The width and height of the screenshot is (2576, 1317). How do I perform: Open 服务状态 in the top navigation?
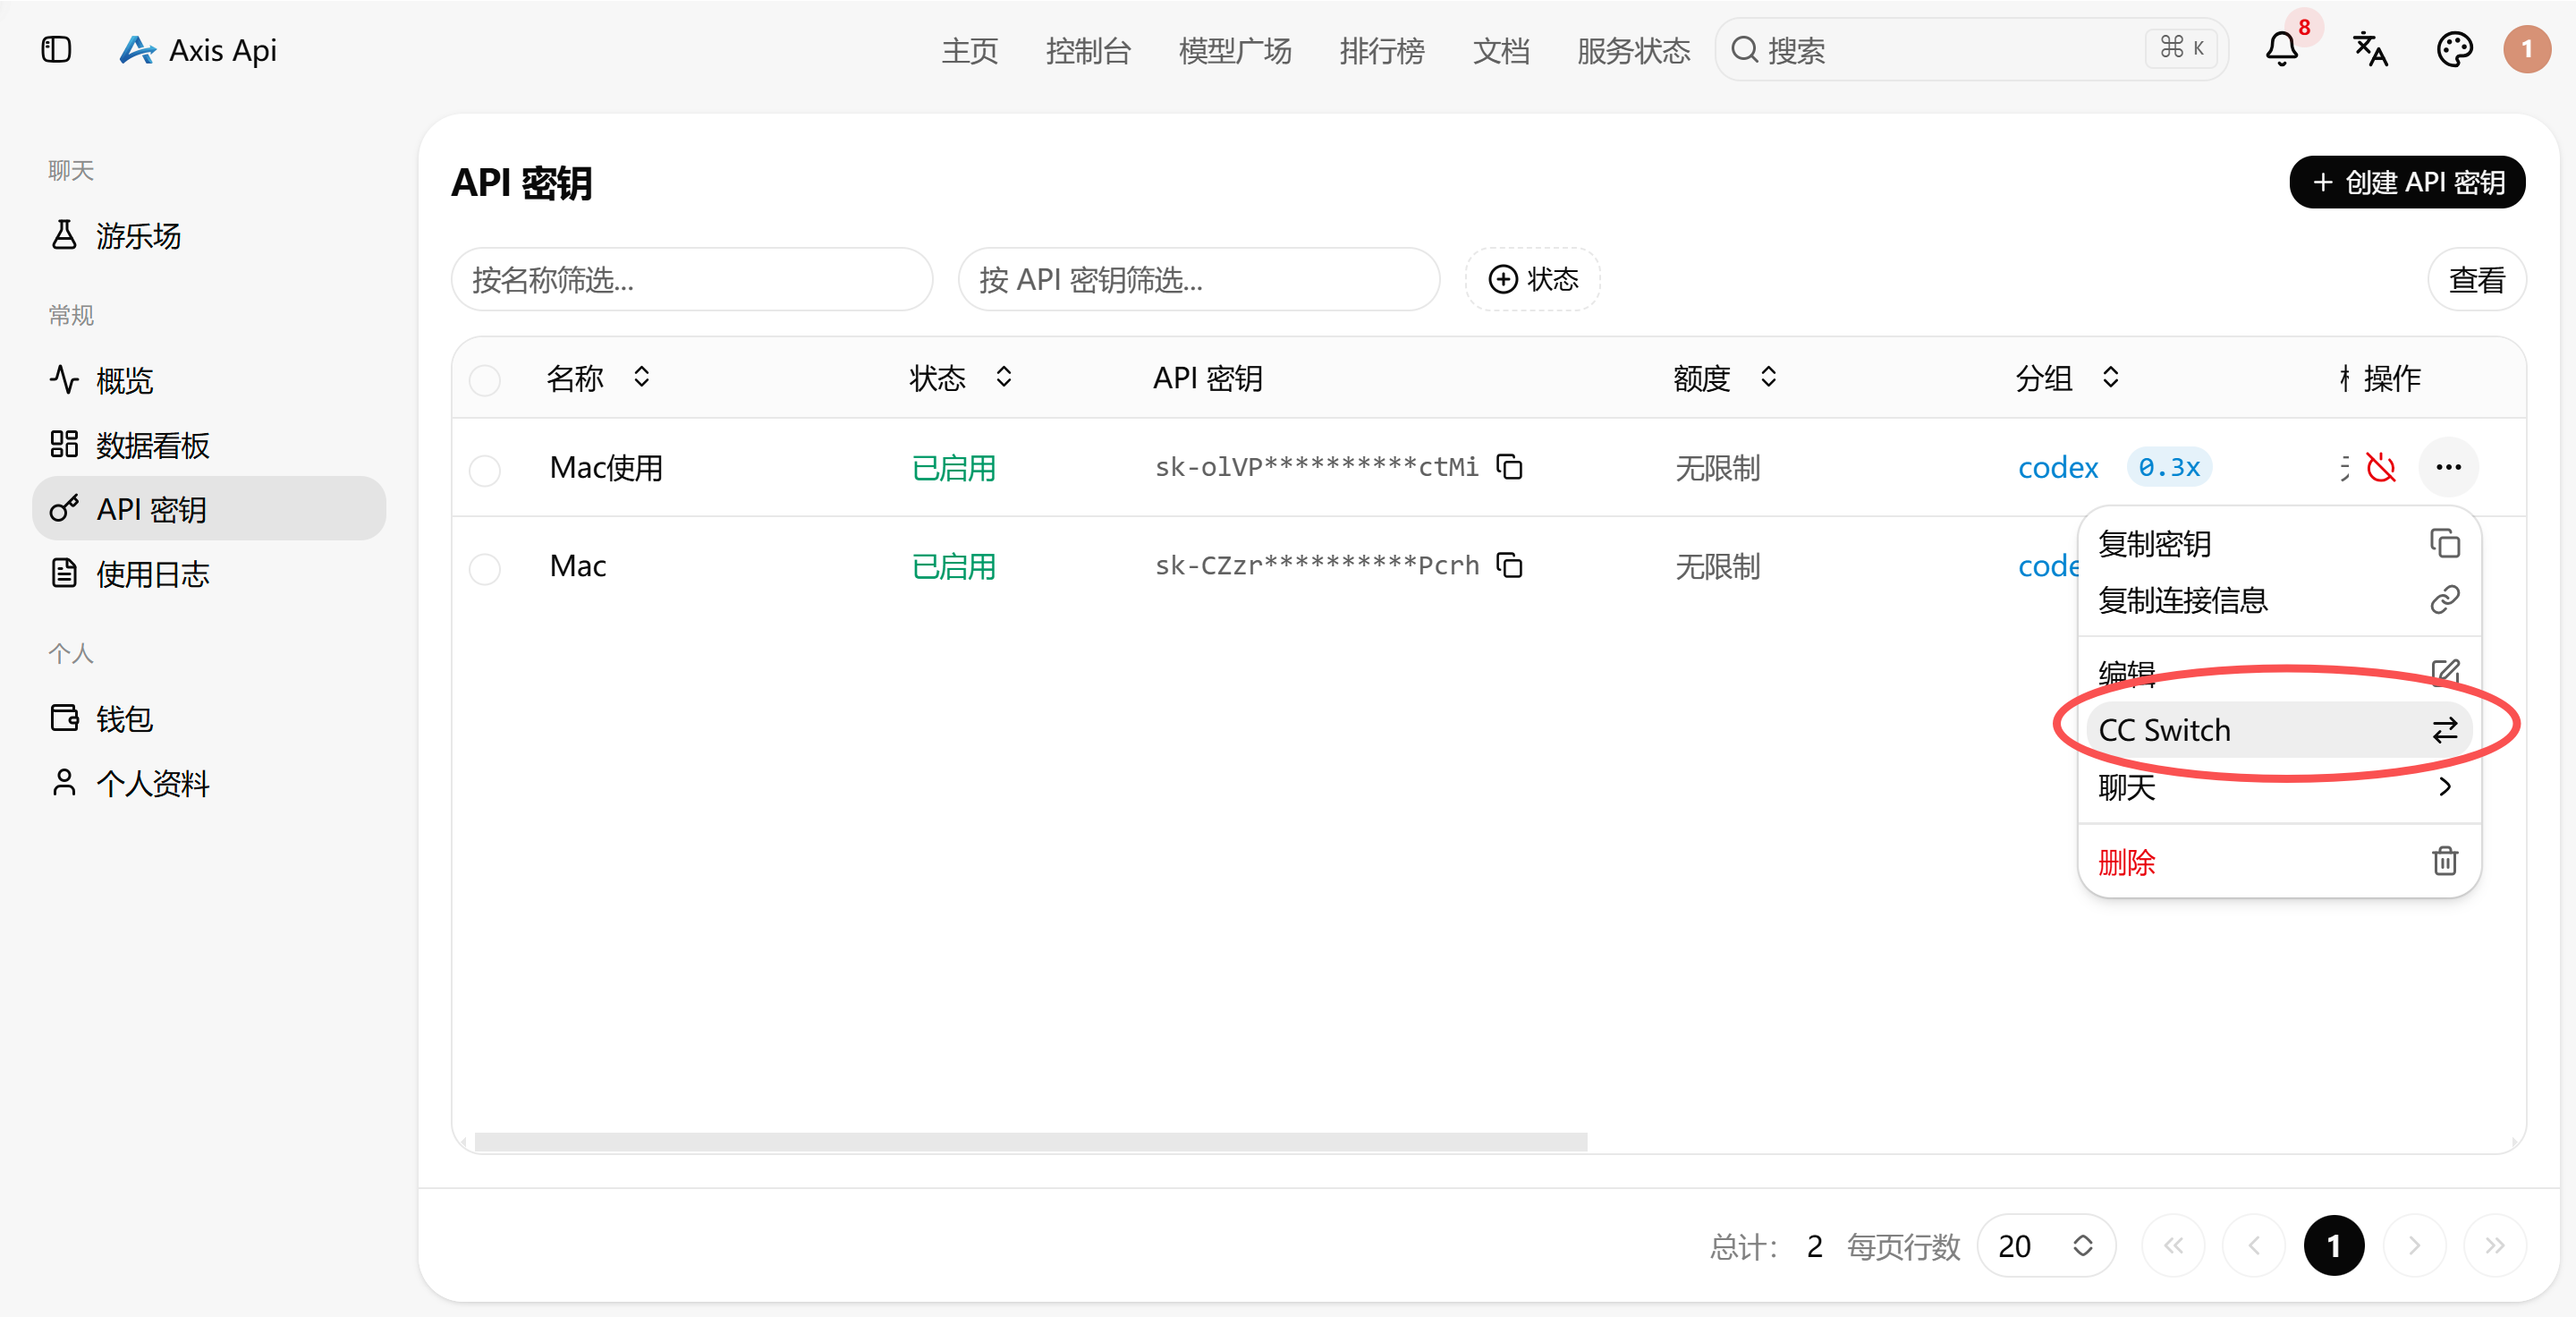click(x=1633, y=50)
